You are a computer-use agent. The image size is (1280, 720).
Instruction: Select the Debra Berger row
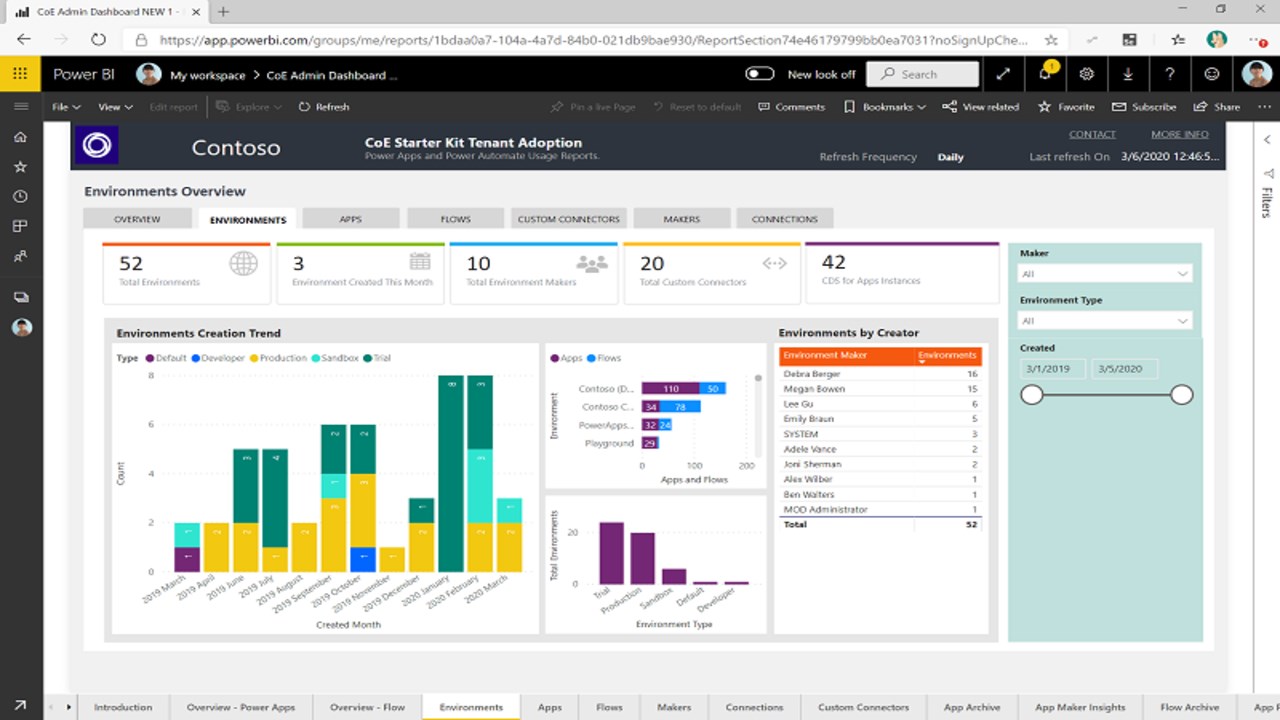click(x=880, y=374)
